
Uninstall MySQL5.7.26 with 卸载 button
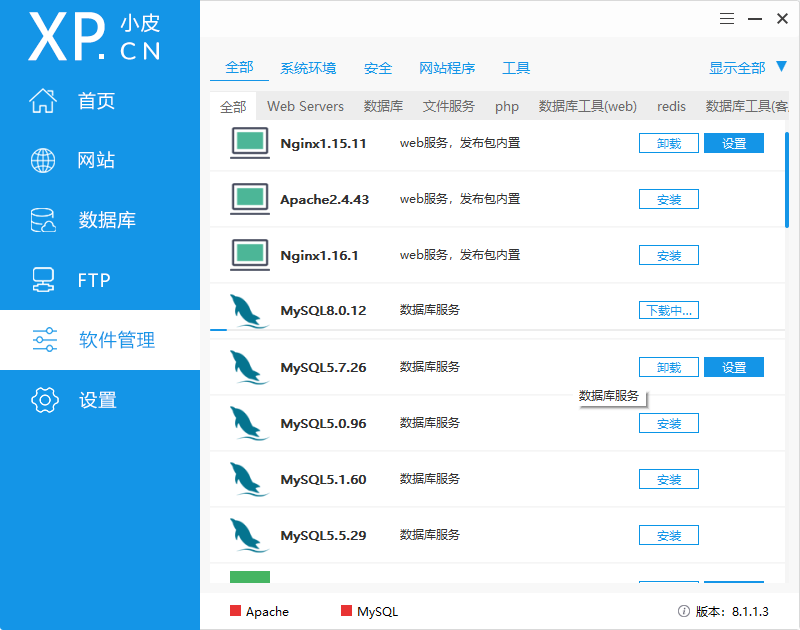click(669, 367)
